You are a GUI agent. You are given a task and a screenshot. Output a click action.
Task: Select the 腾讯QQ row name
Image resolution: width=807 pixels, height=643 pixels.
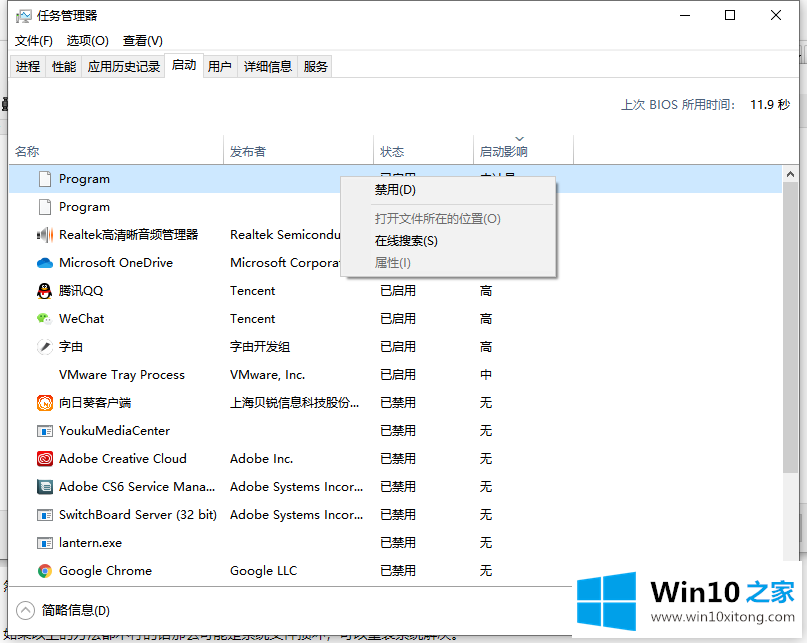(x=81, y=291)
